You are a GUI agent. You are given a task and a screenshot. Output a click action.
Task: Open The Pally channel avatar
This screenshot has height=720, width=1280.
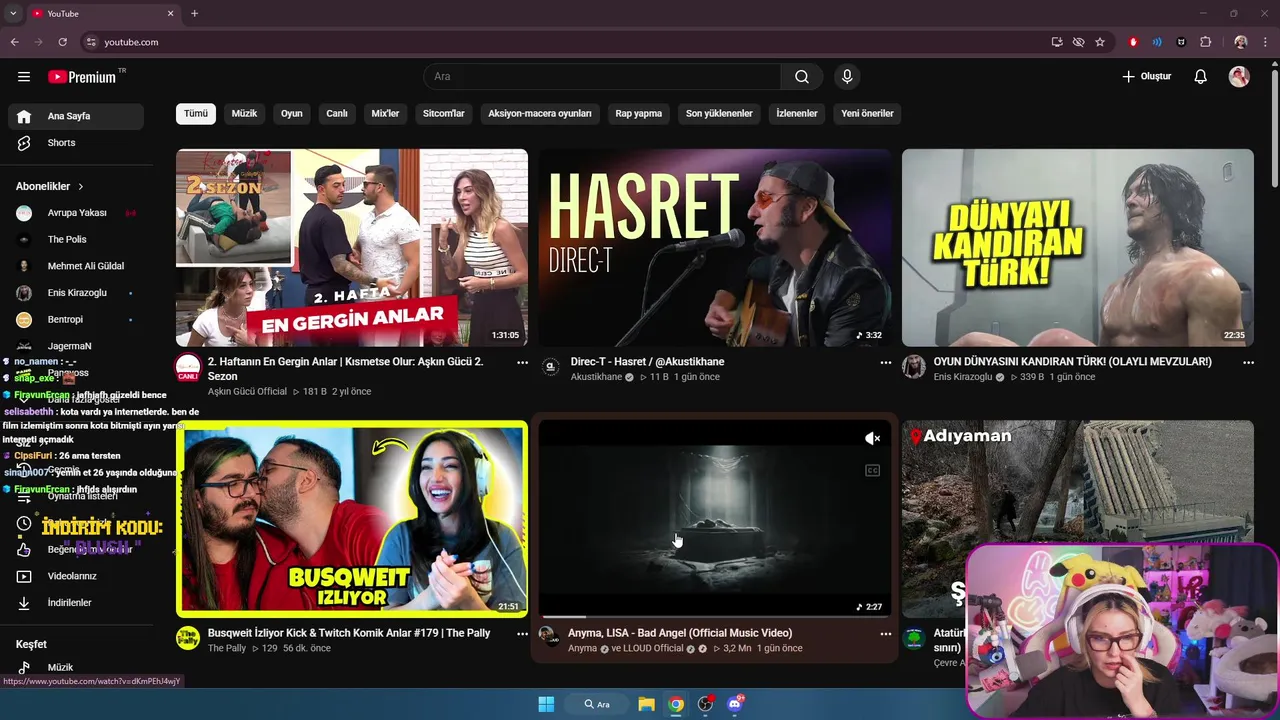(187, 638)
